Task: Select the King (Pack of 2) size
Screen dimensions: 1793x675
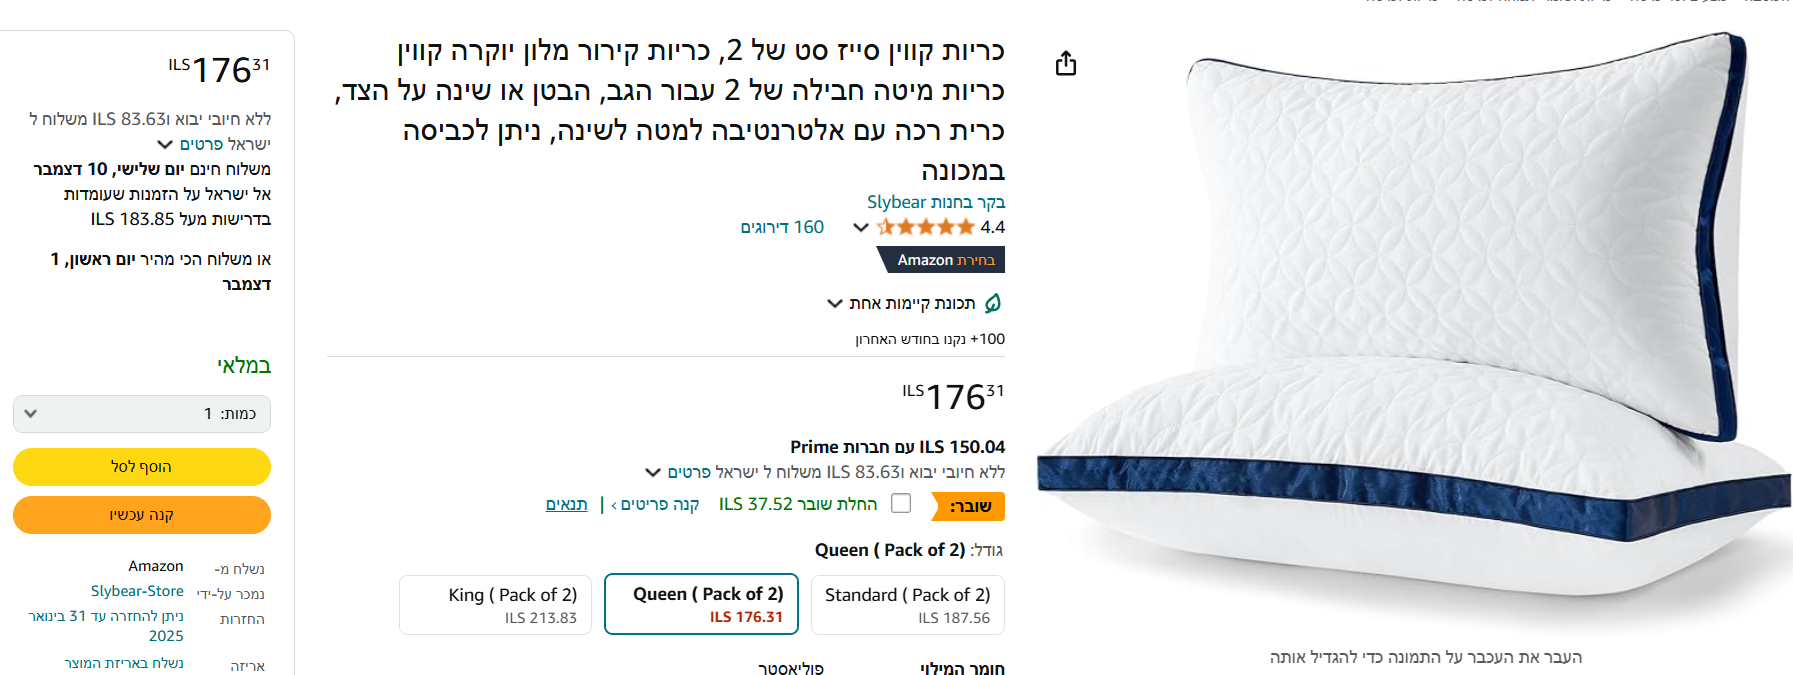Action: [496, 604]
